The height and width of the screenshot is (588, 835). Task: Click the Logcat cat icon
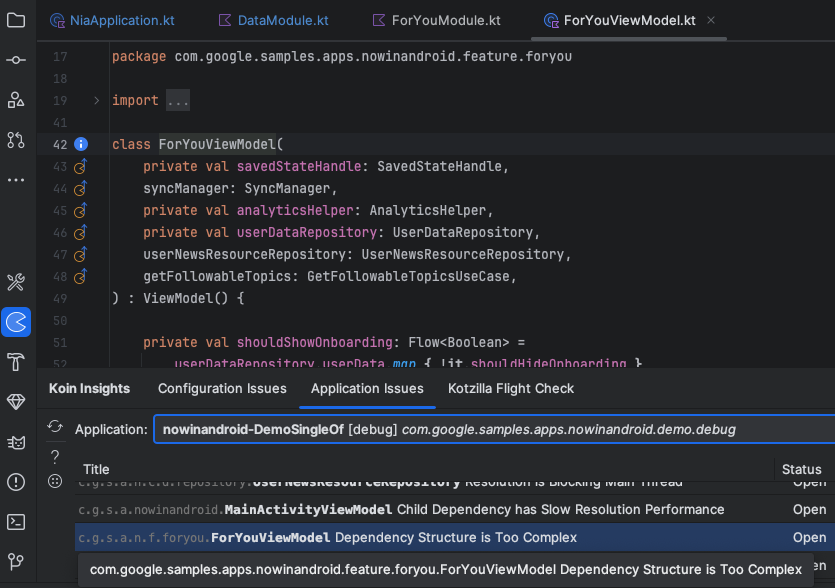pos(16,442)
